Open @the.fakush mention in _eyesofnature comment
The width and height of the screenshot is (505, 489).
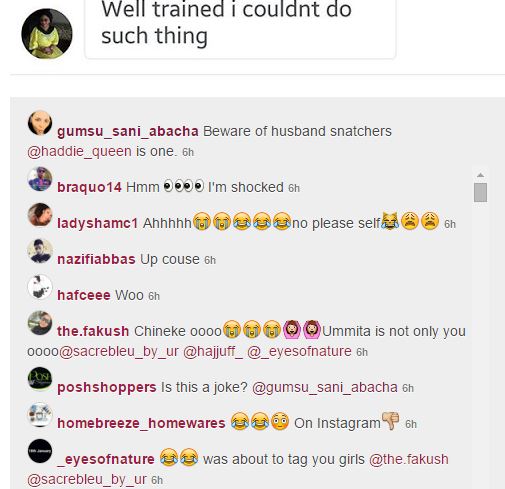click(409, 459)
